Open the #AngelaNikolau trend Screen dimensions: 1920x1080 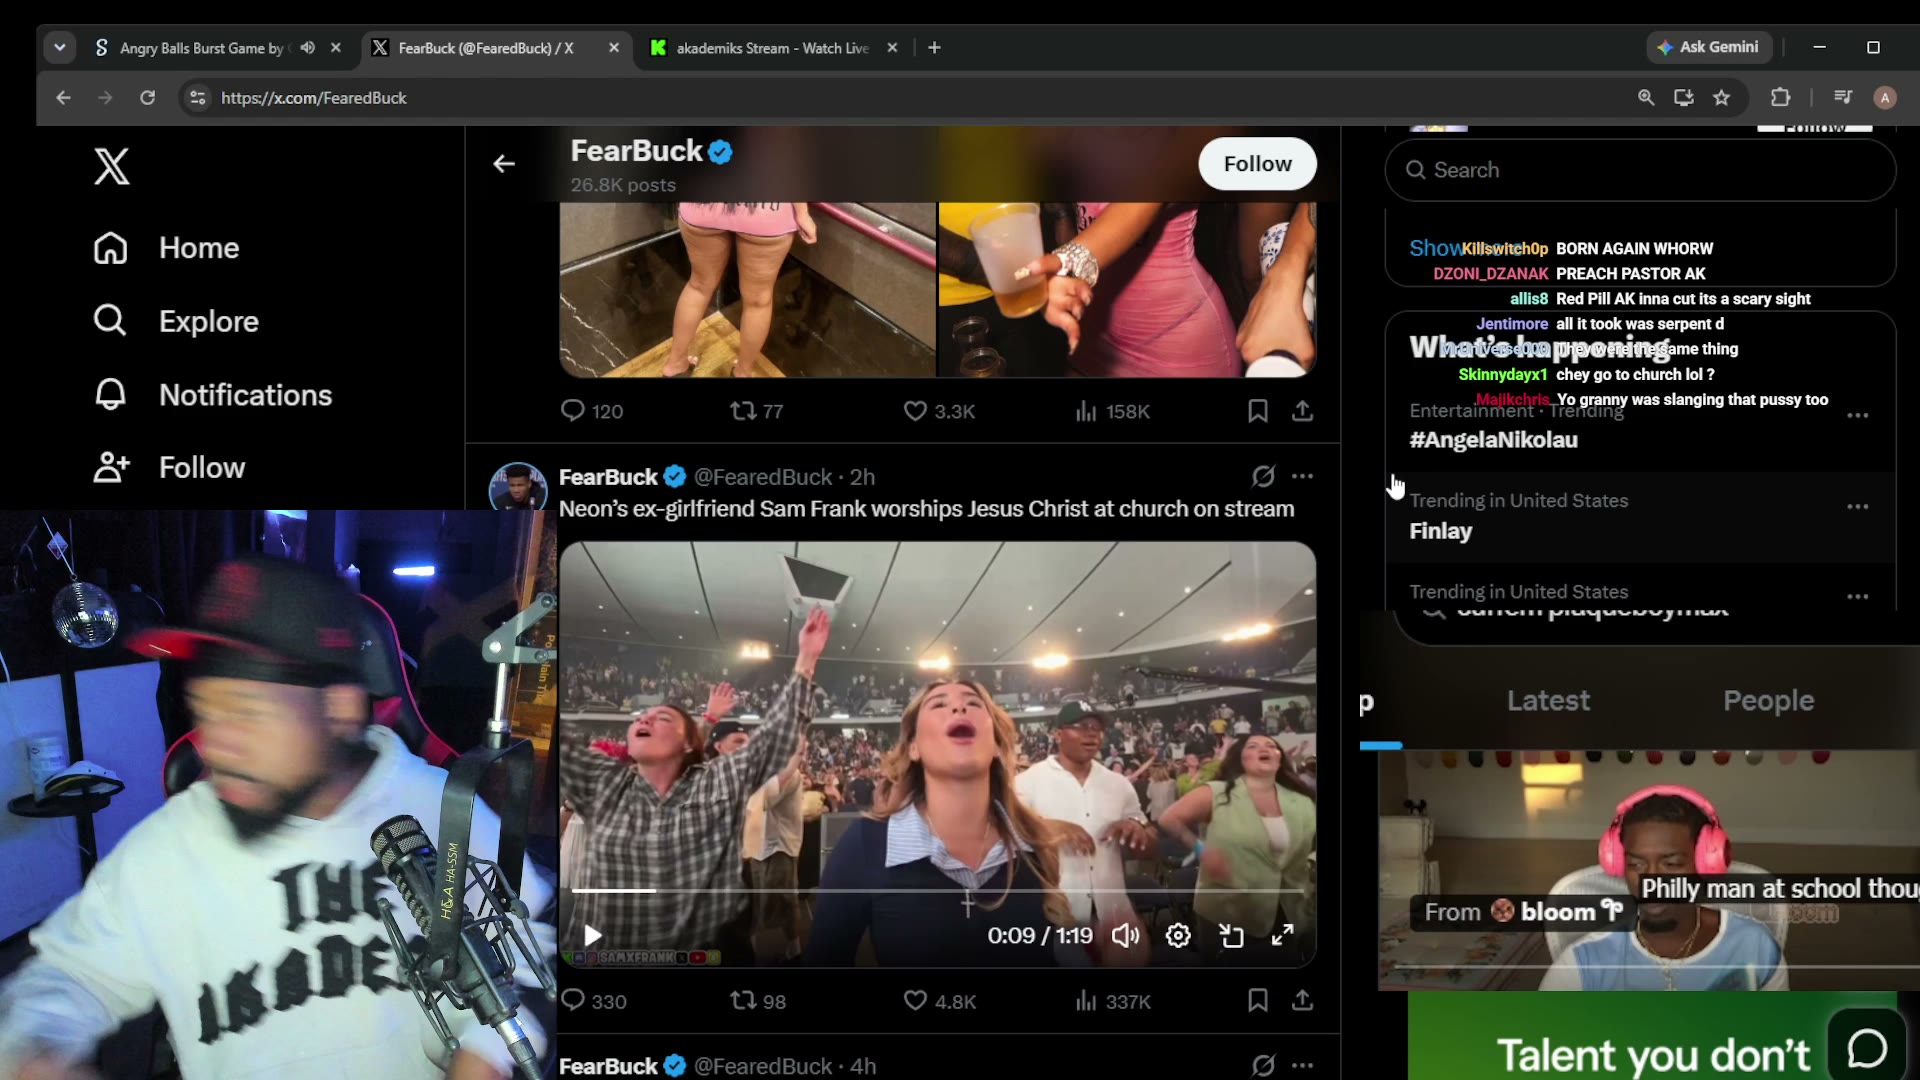tap(1493, 440)
